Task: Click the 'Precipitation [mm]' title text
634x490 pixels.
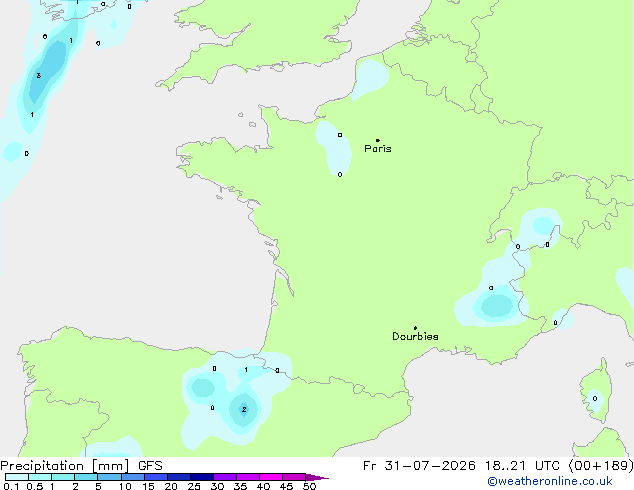Action: tap(65, 466)
